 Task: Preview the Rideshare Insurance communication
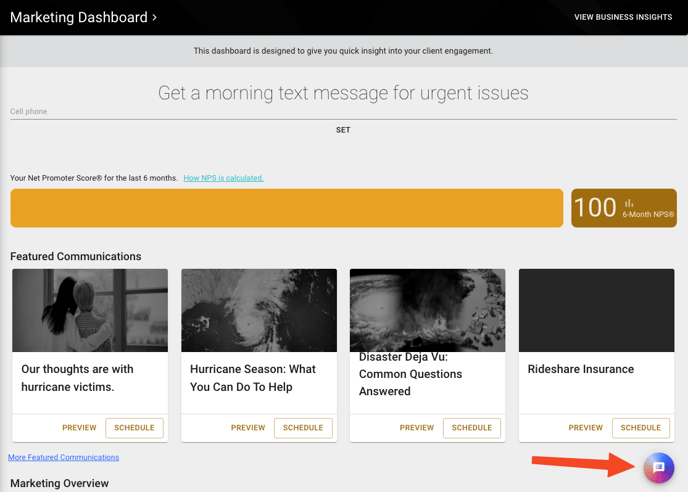coord(586,427)
